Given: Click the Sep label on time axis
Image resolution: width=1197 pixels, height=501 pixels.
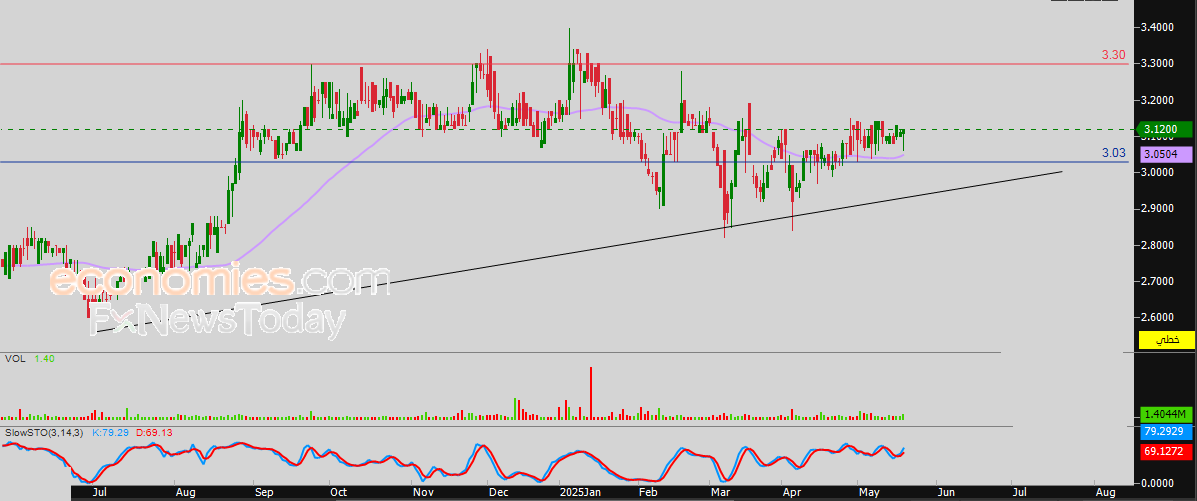Looking at the screenshot, I should [264, 493].
